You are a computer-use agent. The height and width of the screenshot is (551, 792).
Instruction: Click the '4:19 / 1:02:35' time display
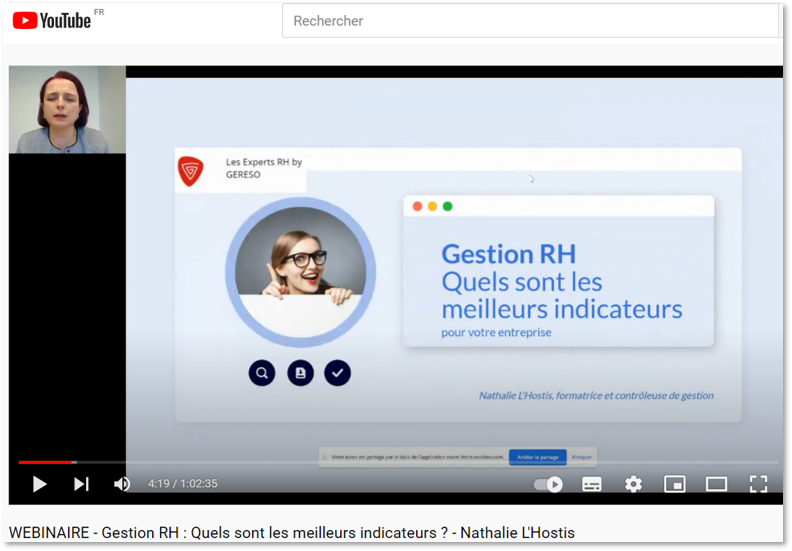click(x=183, y=484)
